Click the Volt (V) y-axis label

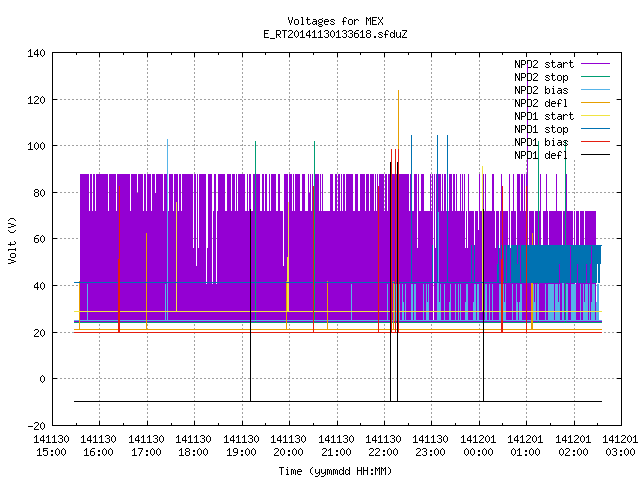click(13, 240)
